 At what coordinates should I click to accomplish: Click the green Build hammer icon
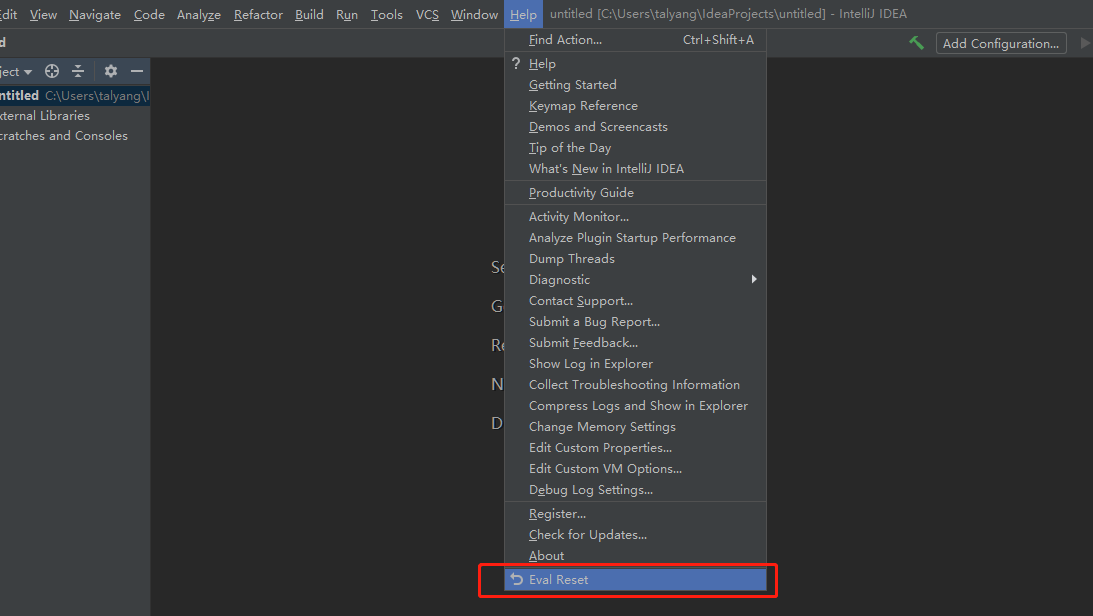pos(916,43)
